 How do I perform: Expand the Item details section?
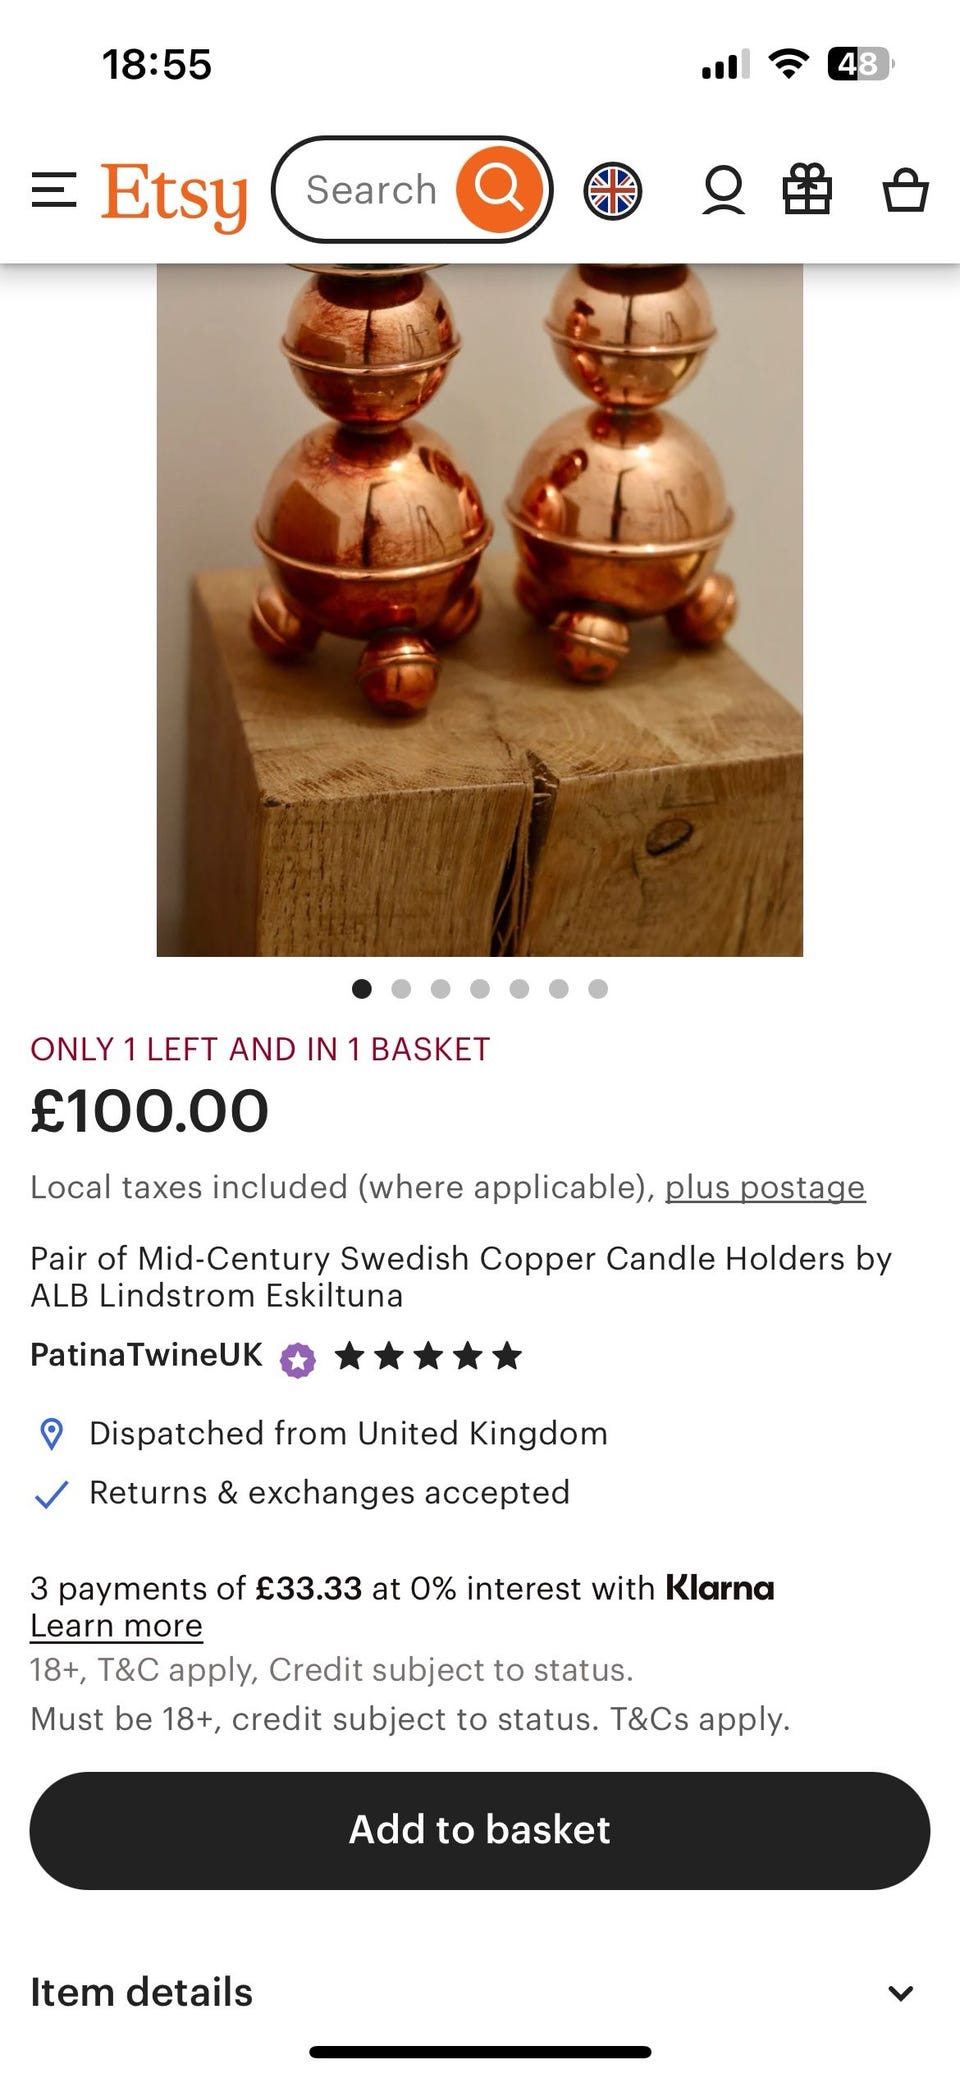click(142, 1992)
